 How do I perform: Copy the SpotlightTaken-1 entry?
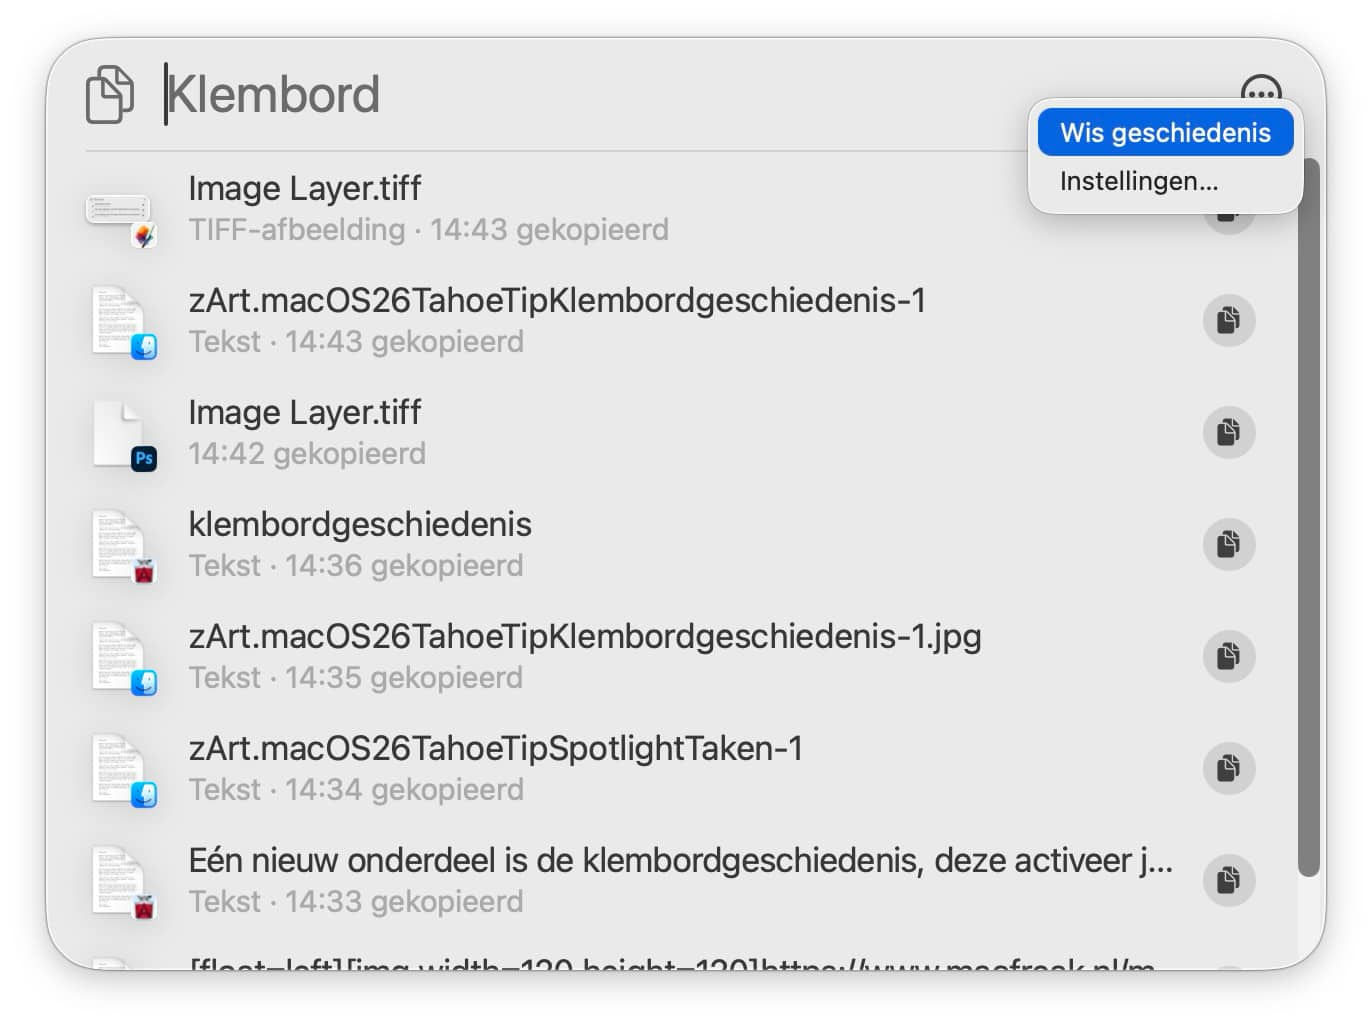coord(1228,768)
